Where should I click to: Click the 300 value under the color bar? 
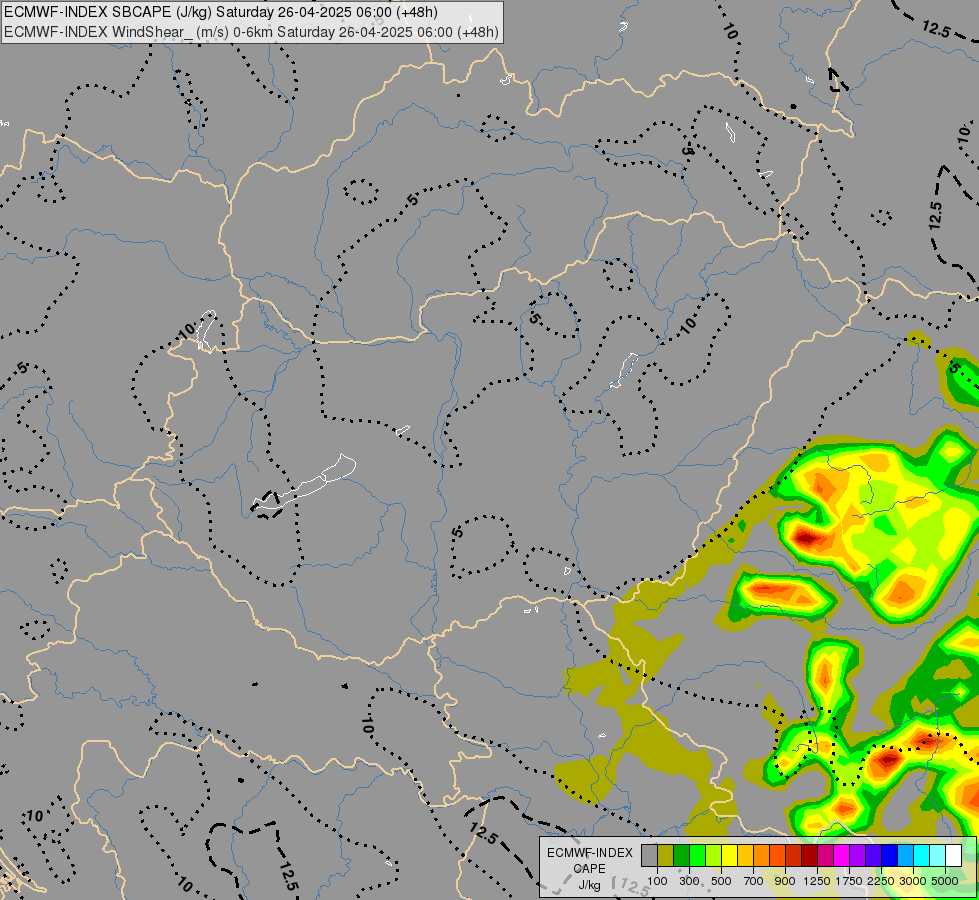pyautogui.click(x=689, y=881)
